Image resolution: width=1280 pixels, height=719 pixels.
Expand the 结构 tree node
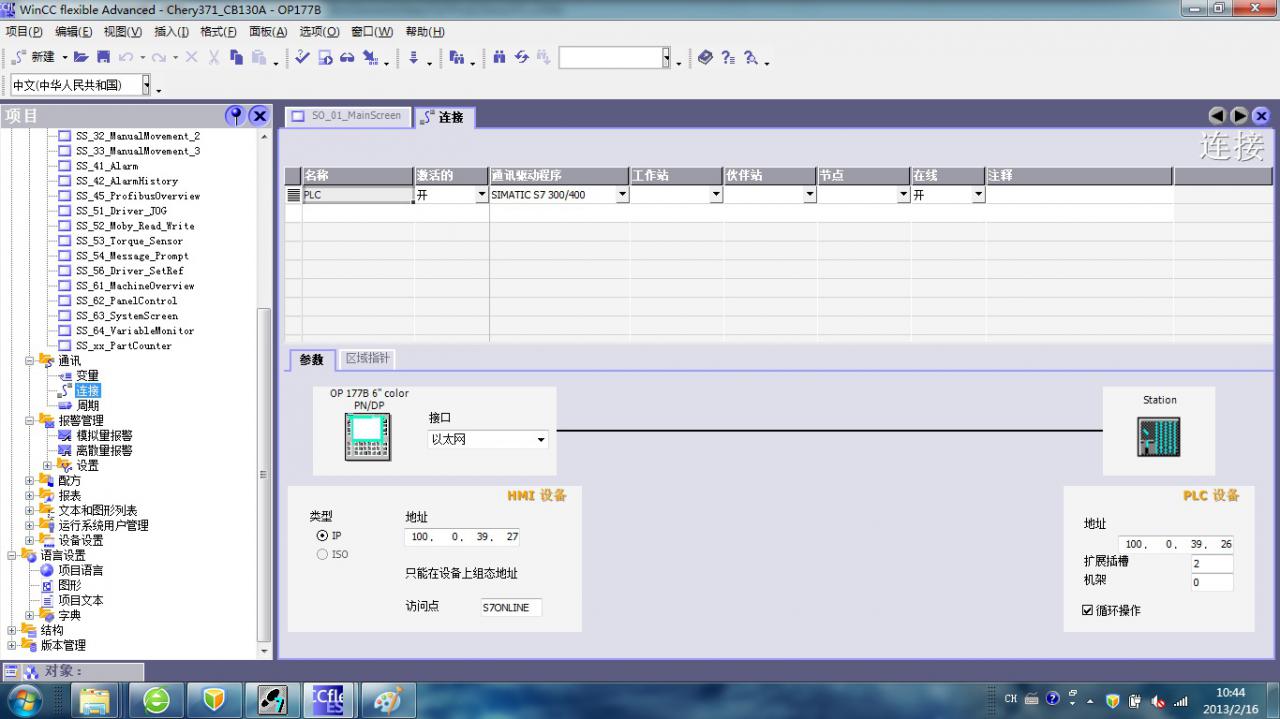pos(12,630)
